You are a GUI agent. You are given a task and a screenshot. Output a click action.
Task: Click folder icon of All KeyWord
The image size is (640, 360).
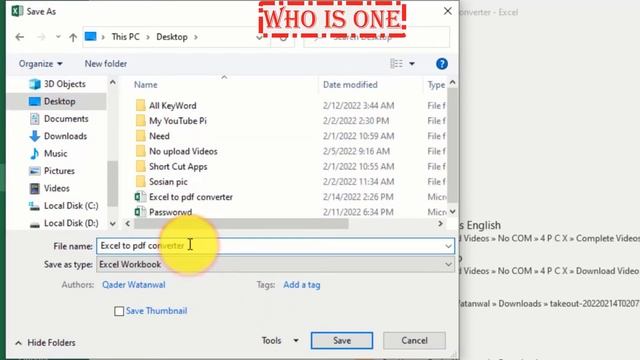140,105
